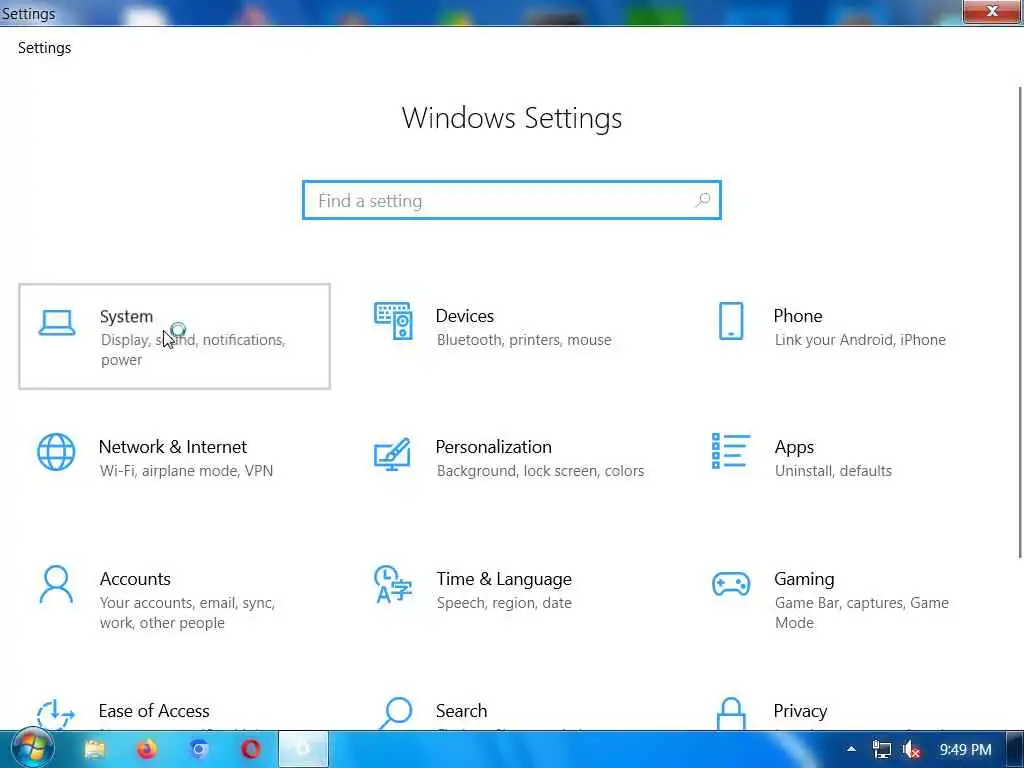Click the Settings label under title bar
The image size is (1024, 768).
click(x=44, y=48)
